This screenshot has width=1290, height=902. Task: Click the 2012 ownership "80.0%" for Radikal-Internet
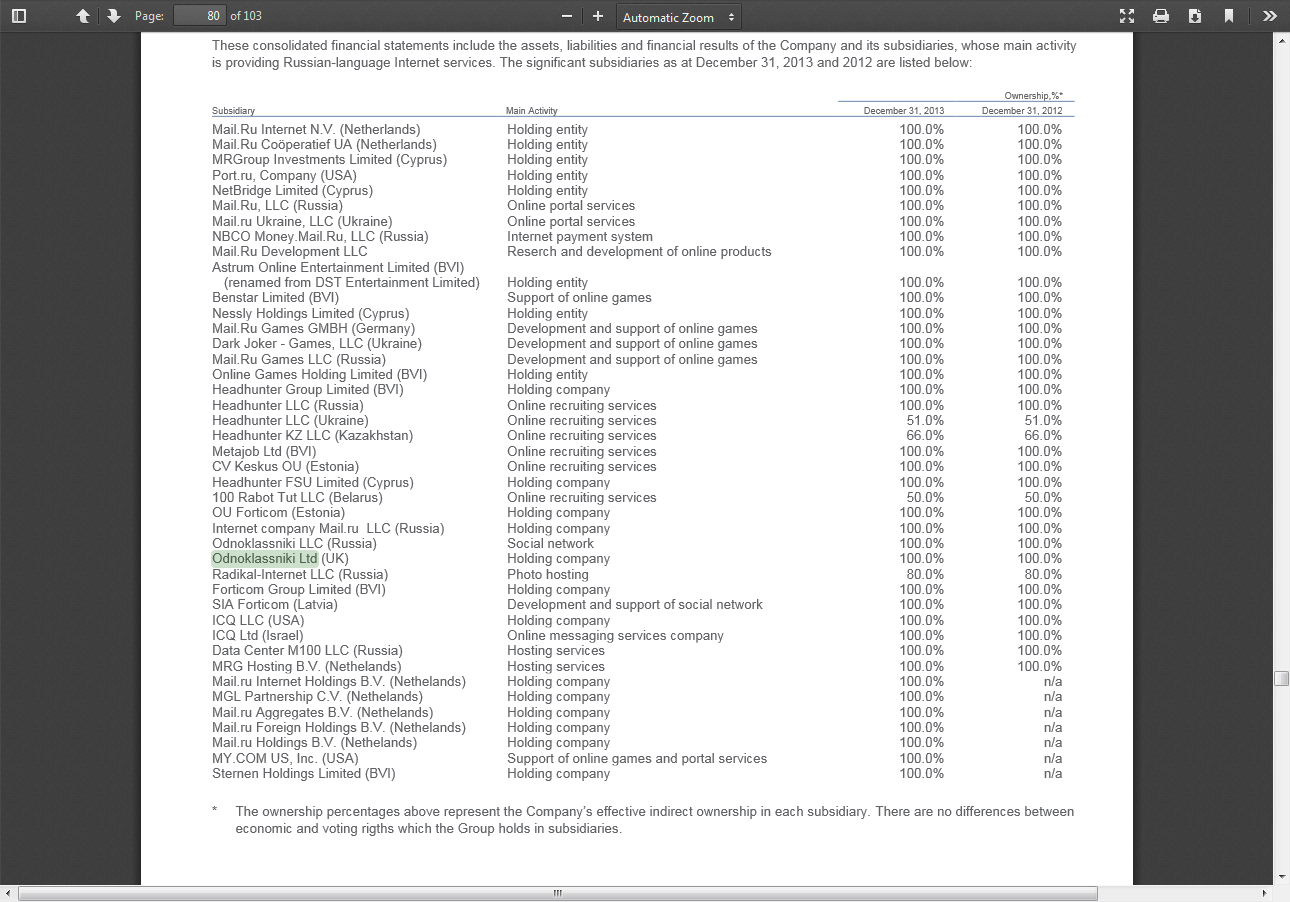[1043, 575]
